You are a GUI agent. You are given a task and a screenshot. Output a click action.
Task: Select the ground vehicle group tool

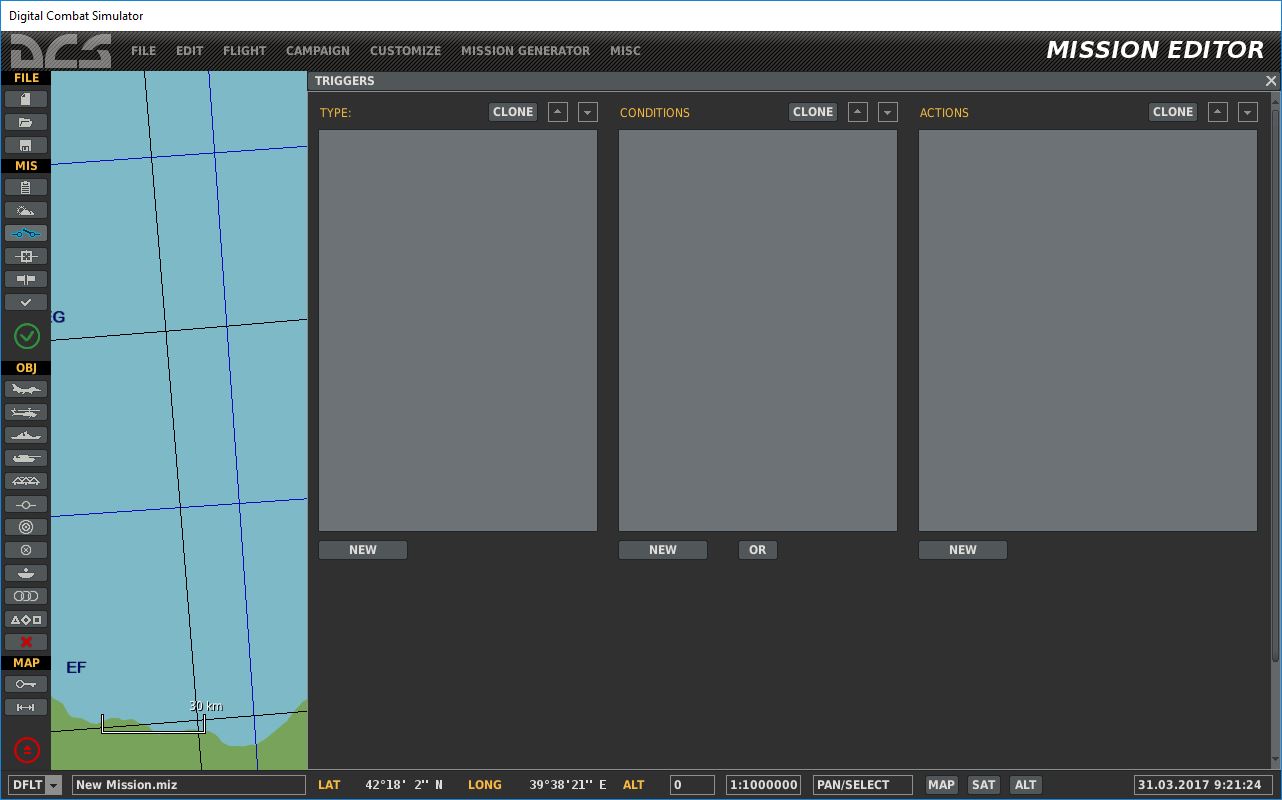[x=26, y=457]
